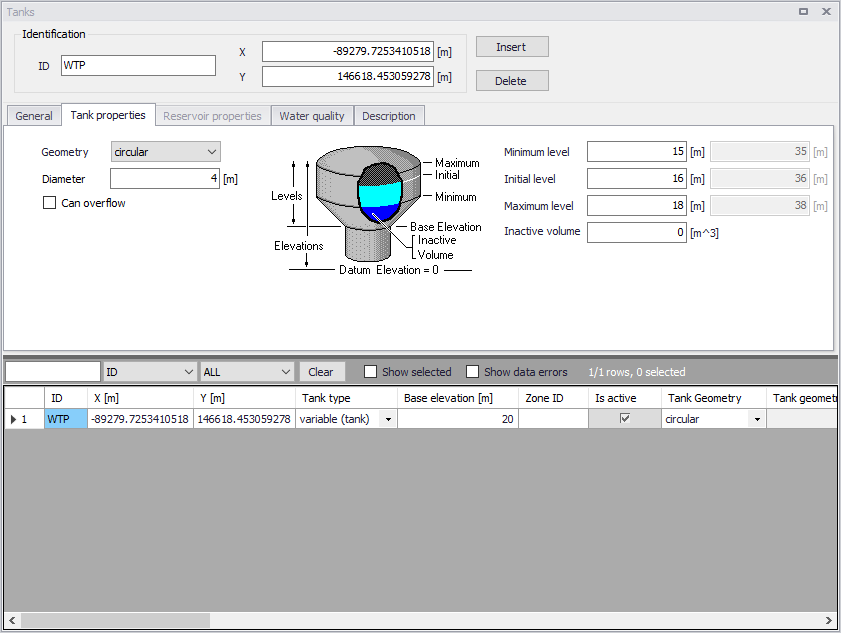
Task: Click the horizontal scrollbar left arrow
Action: point(12,620)
